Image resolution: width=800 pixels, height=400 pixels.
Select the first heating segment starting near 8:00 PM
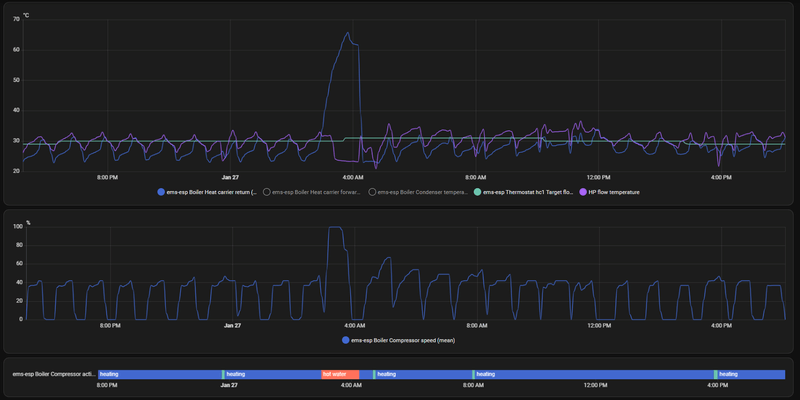pos(160,374)
